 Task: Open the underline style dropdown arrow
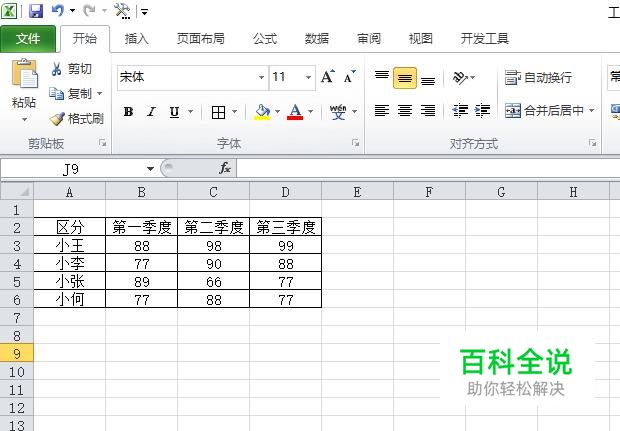191,112
